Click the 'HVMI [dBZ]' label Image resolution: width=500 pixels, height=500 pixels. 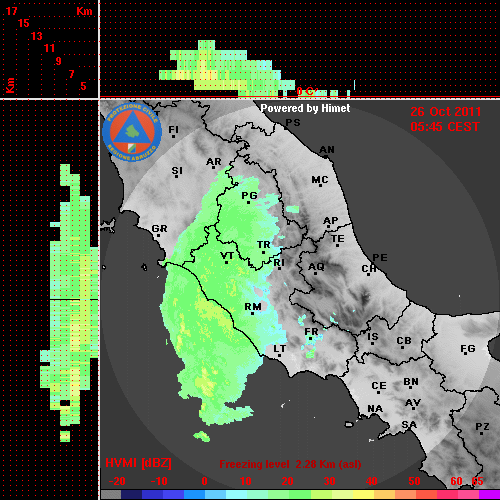(x=138, y=463)
